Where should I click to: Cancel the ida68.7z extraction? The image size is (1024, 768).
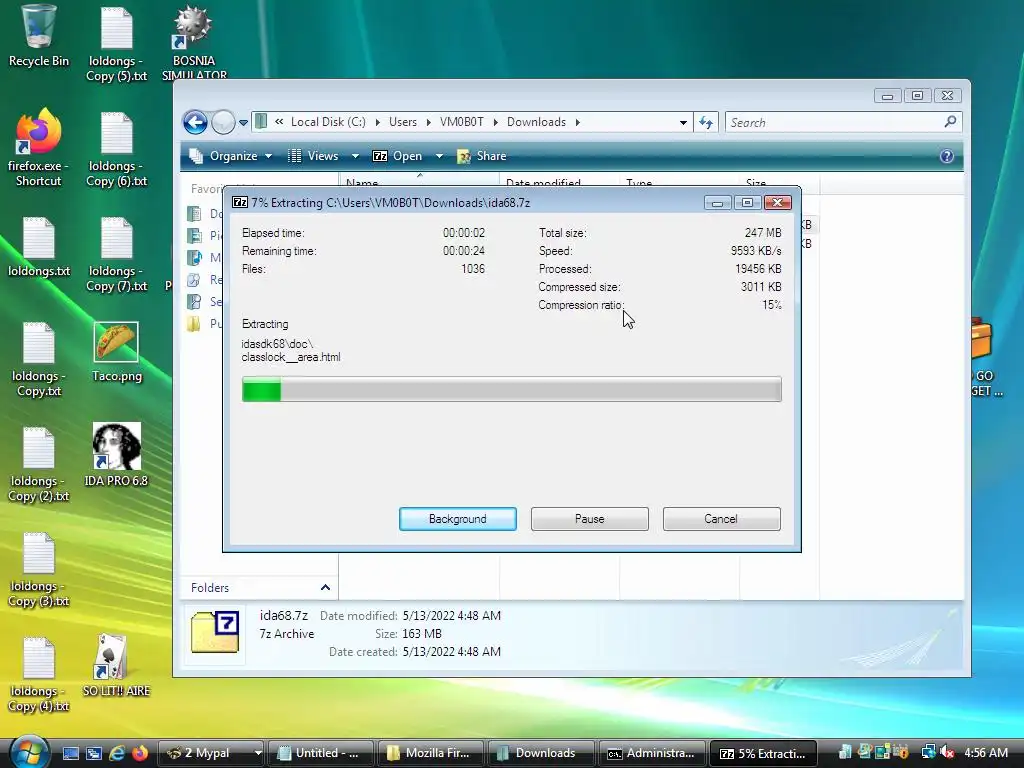click(x=721, y=519)
